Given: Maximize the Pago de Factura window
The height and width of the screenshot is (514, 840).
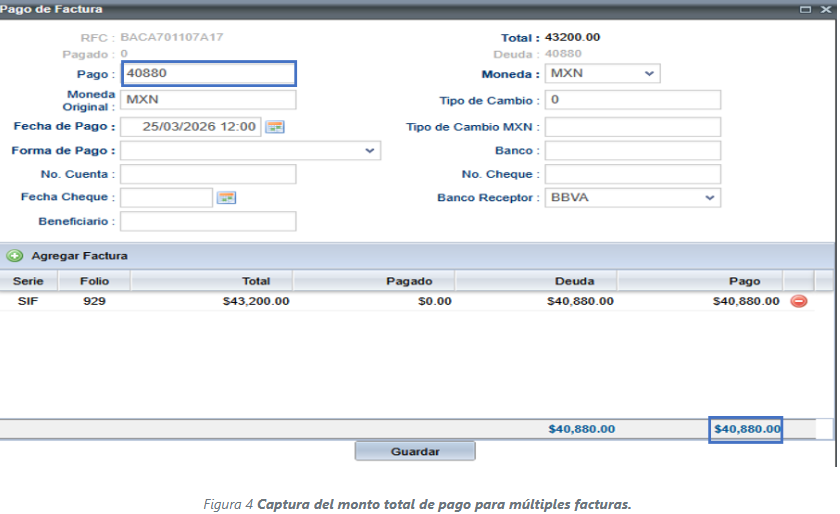Looking at the screenshot, I should 807,7.
